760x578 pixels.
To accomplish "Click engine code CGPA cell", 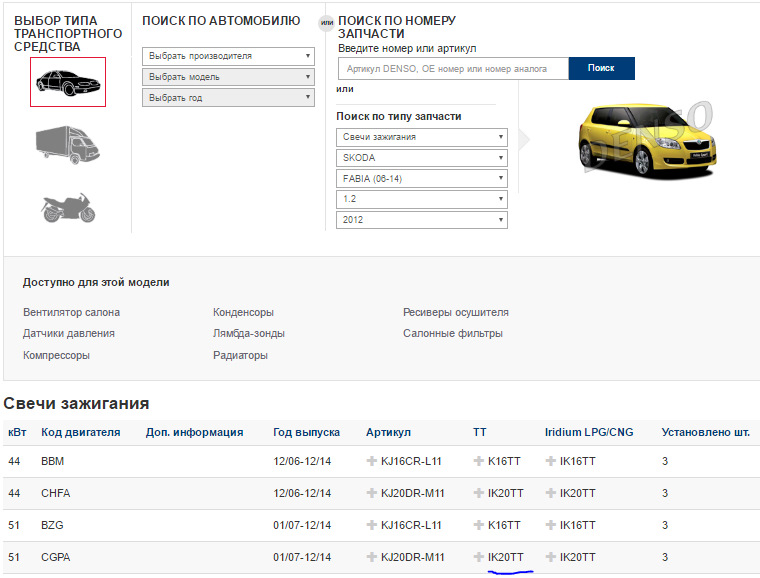I will 55,557.
